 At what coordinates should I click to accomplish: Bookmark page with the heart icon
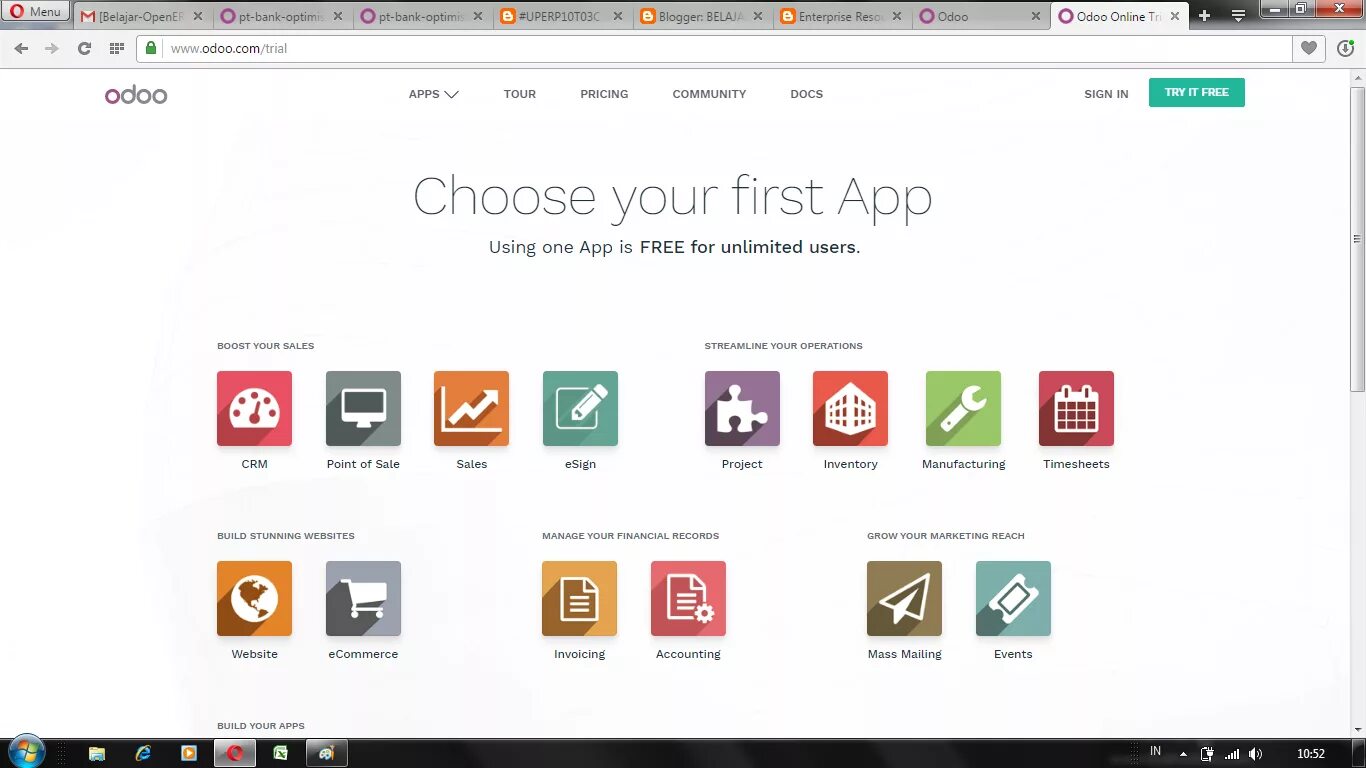coord(1308,48)
